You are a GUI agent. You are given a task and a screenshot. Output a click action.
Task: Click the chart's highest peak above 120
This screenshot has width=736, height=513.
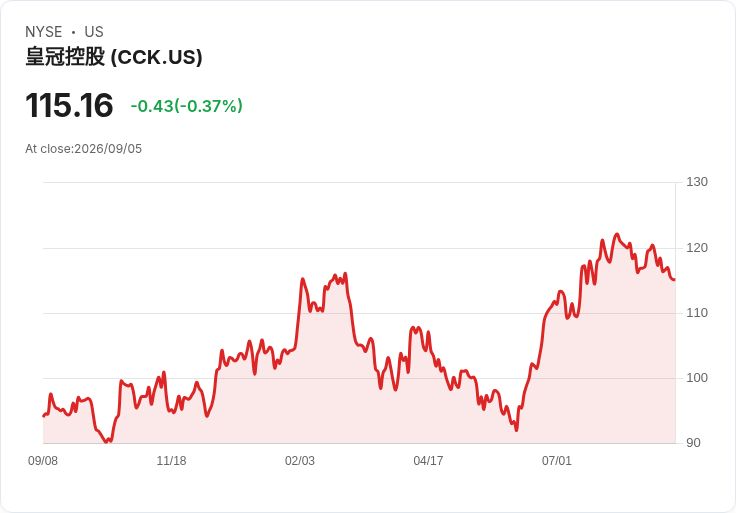click(x=617, y=234)
